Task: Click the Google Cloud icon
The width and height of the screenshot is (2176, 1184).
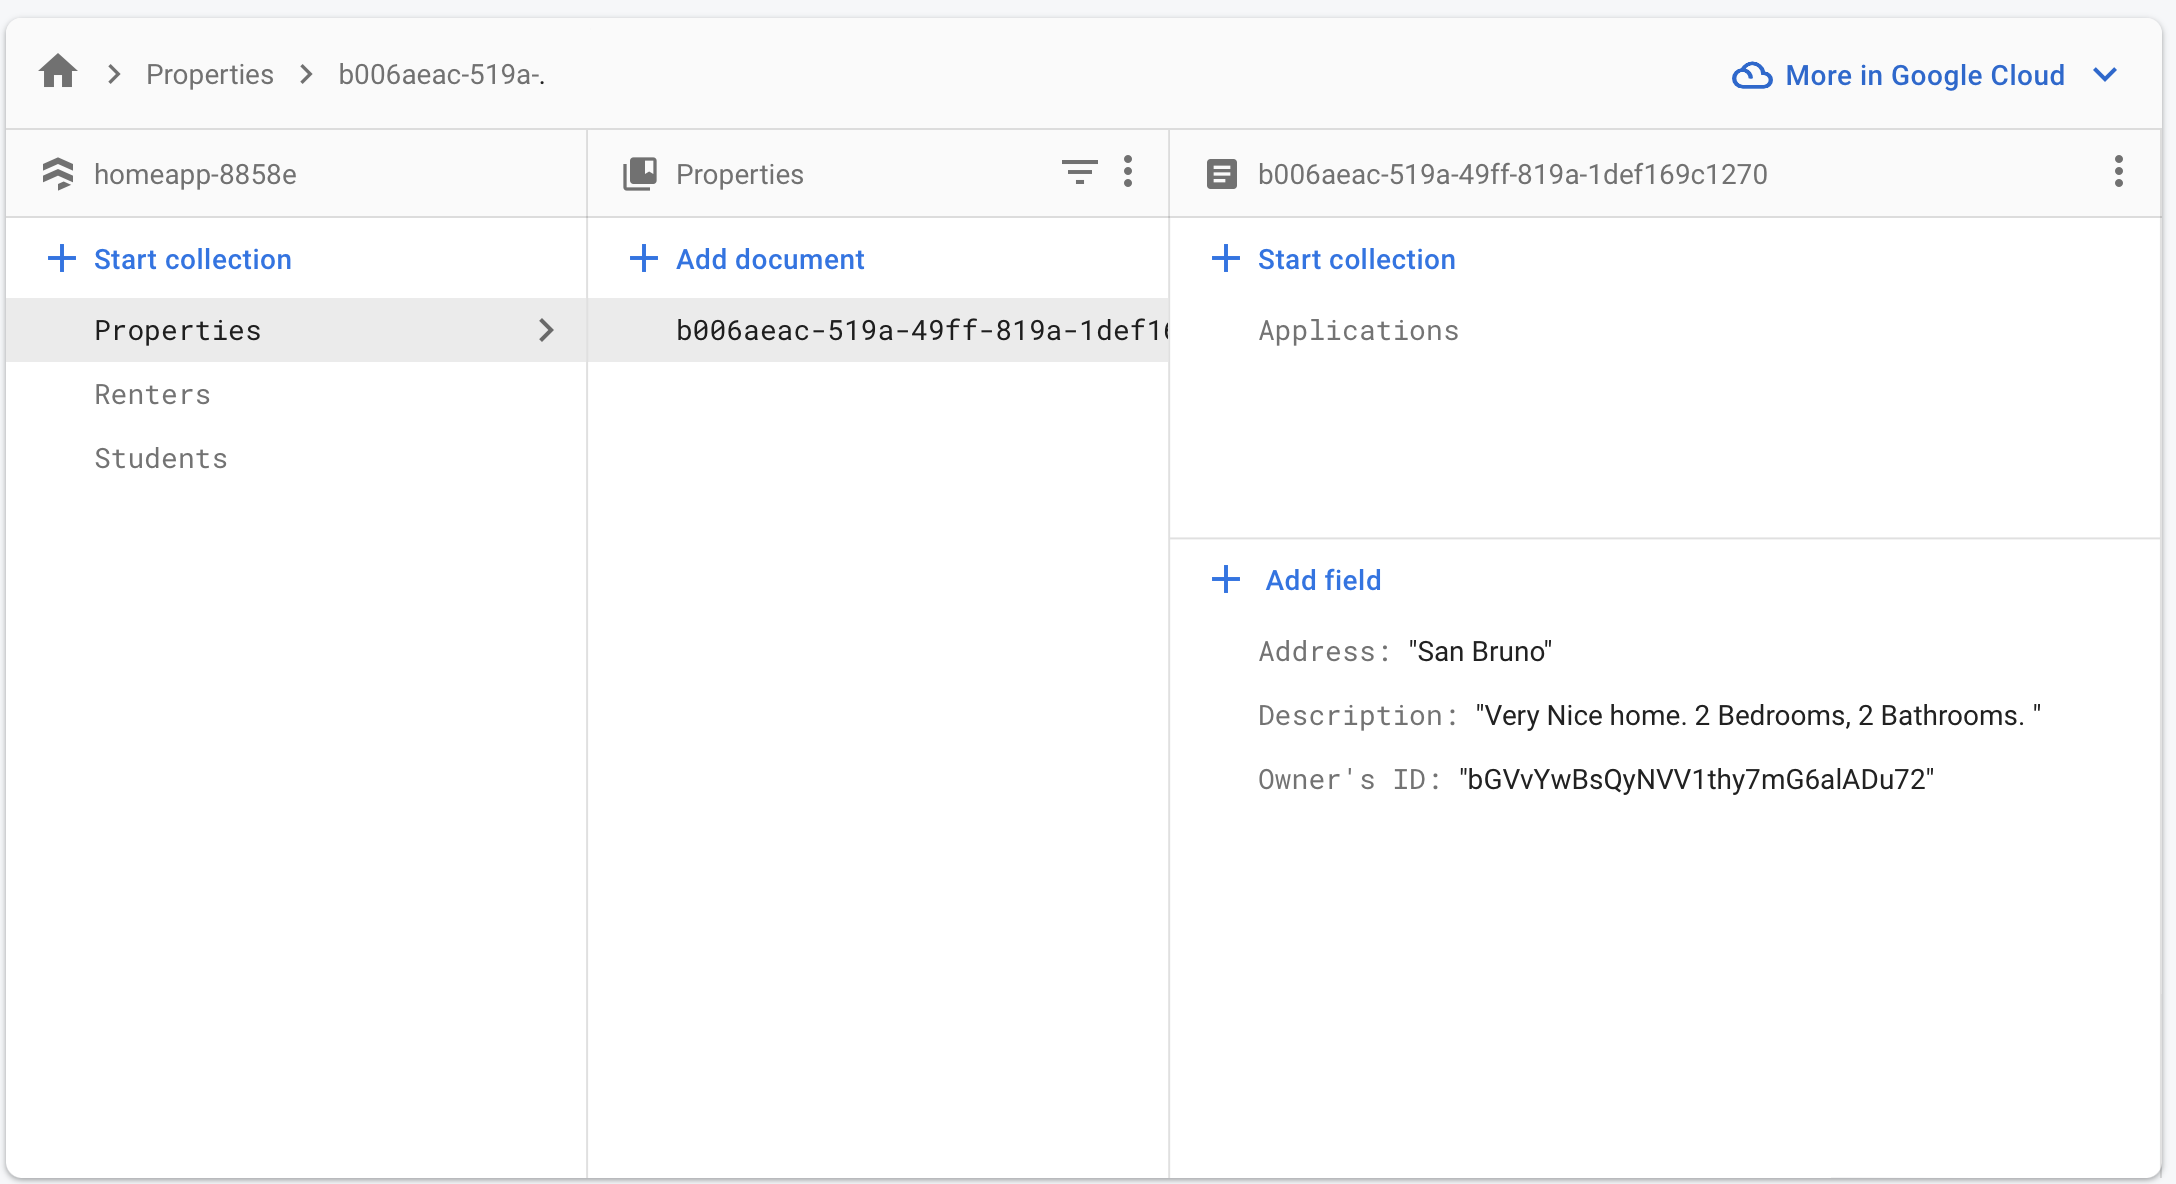Action: [x=1752, y=75]
